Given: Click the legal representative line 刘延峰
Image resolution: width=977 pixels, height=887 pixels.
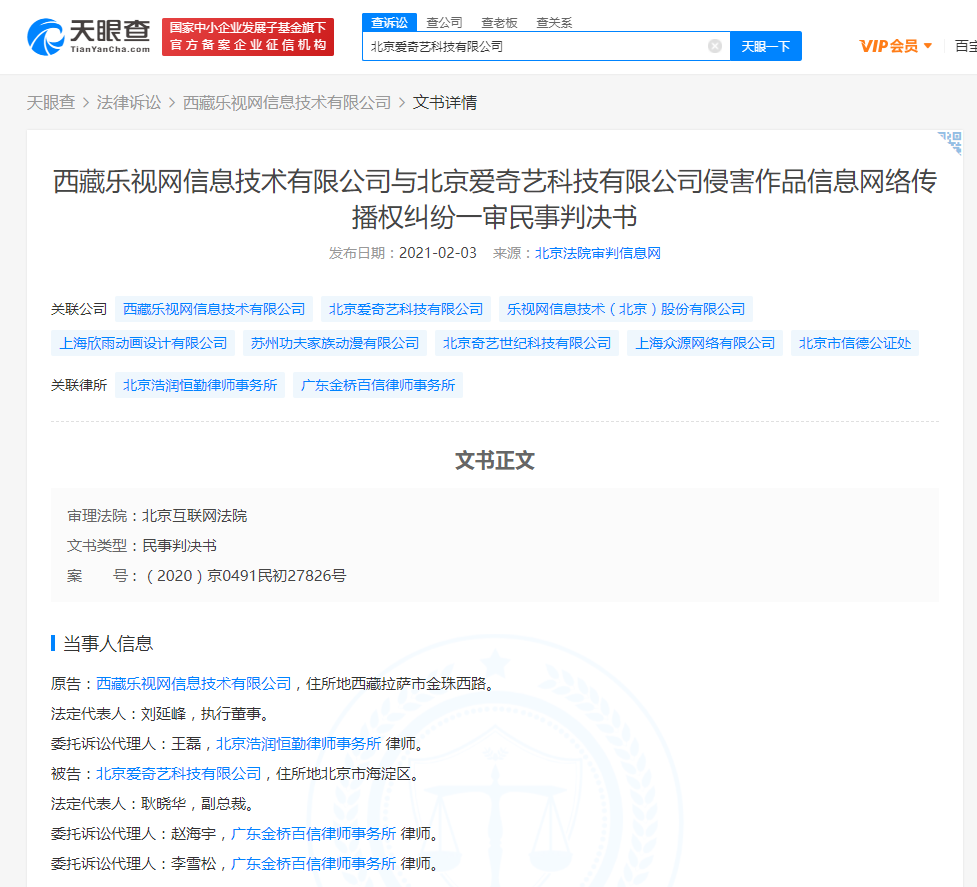Looking at the screenshot, I should [x=160, y=713].
